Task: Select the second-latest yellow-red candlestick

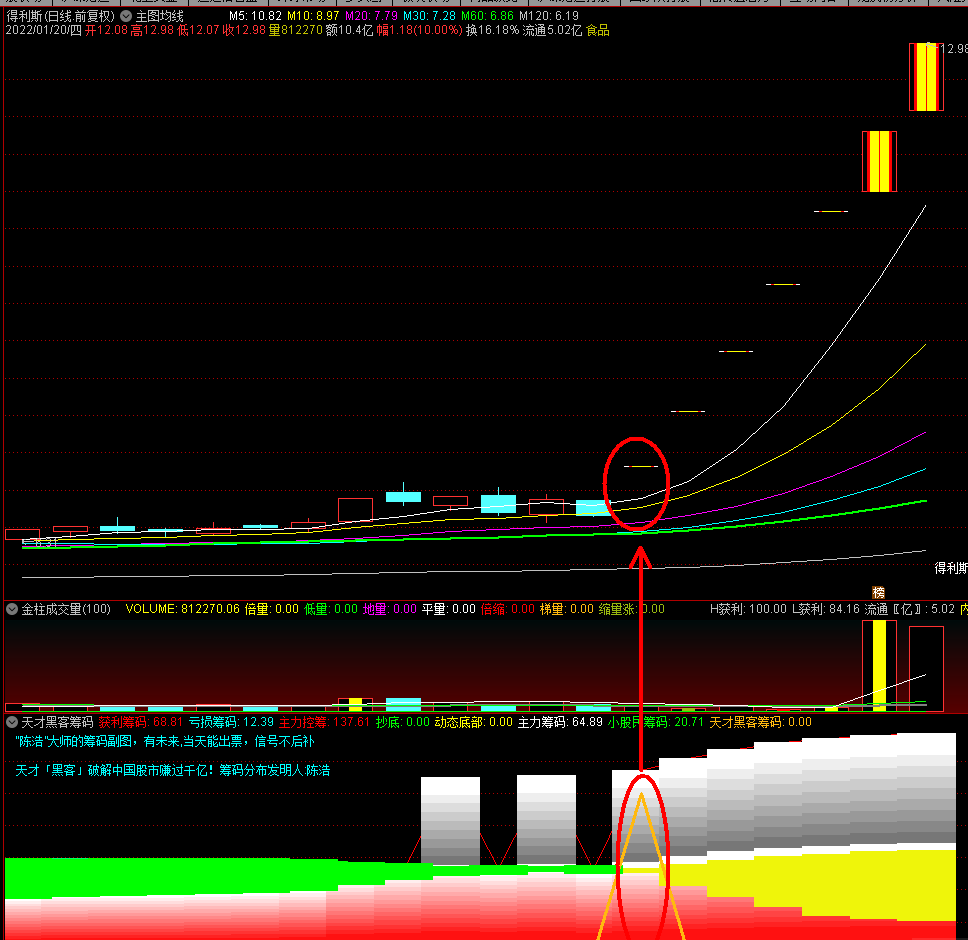Action: [x=879, y=161]
